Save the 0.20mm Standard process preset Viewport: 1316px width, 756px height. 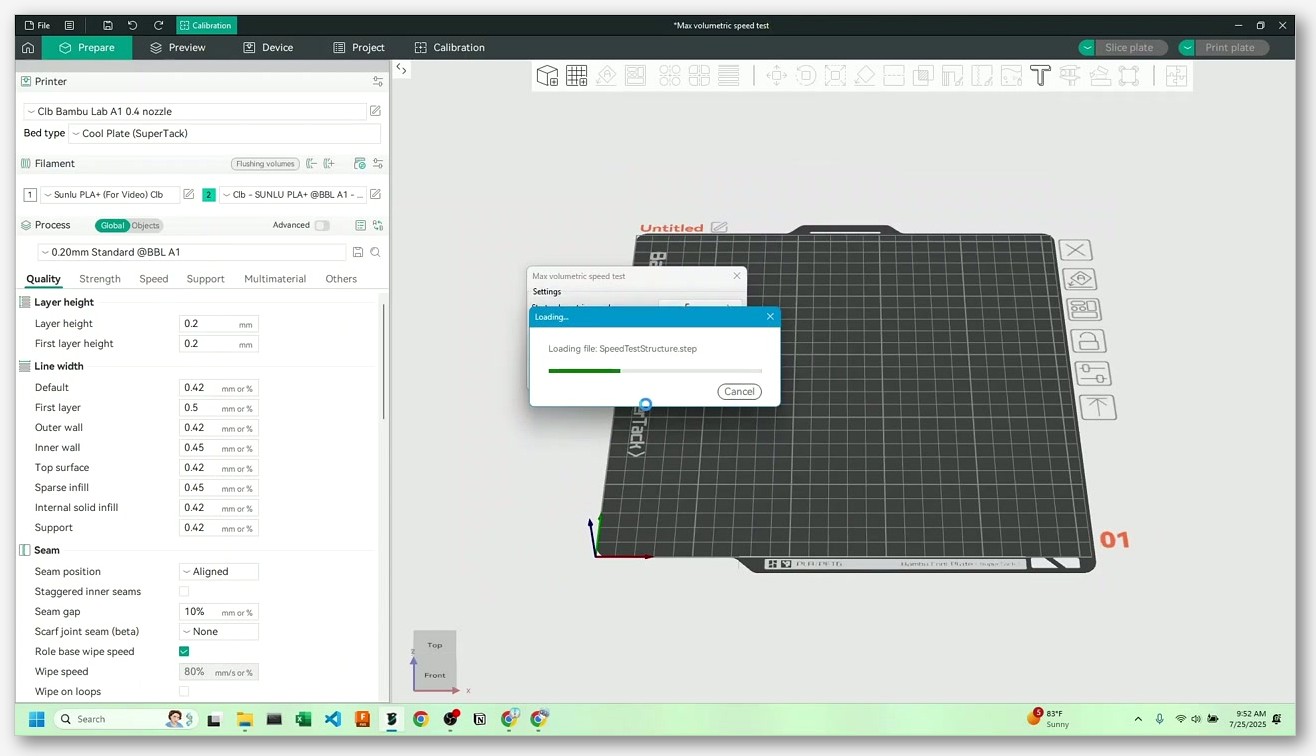click(357, 252)
